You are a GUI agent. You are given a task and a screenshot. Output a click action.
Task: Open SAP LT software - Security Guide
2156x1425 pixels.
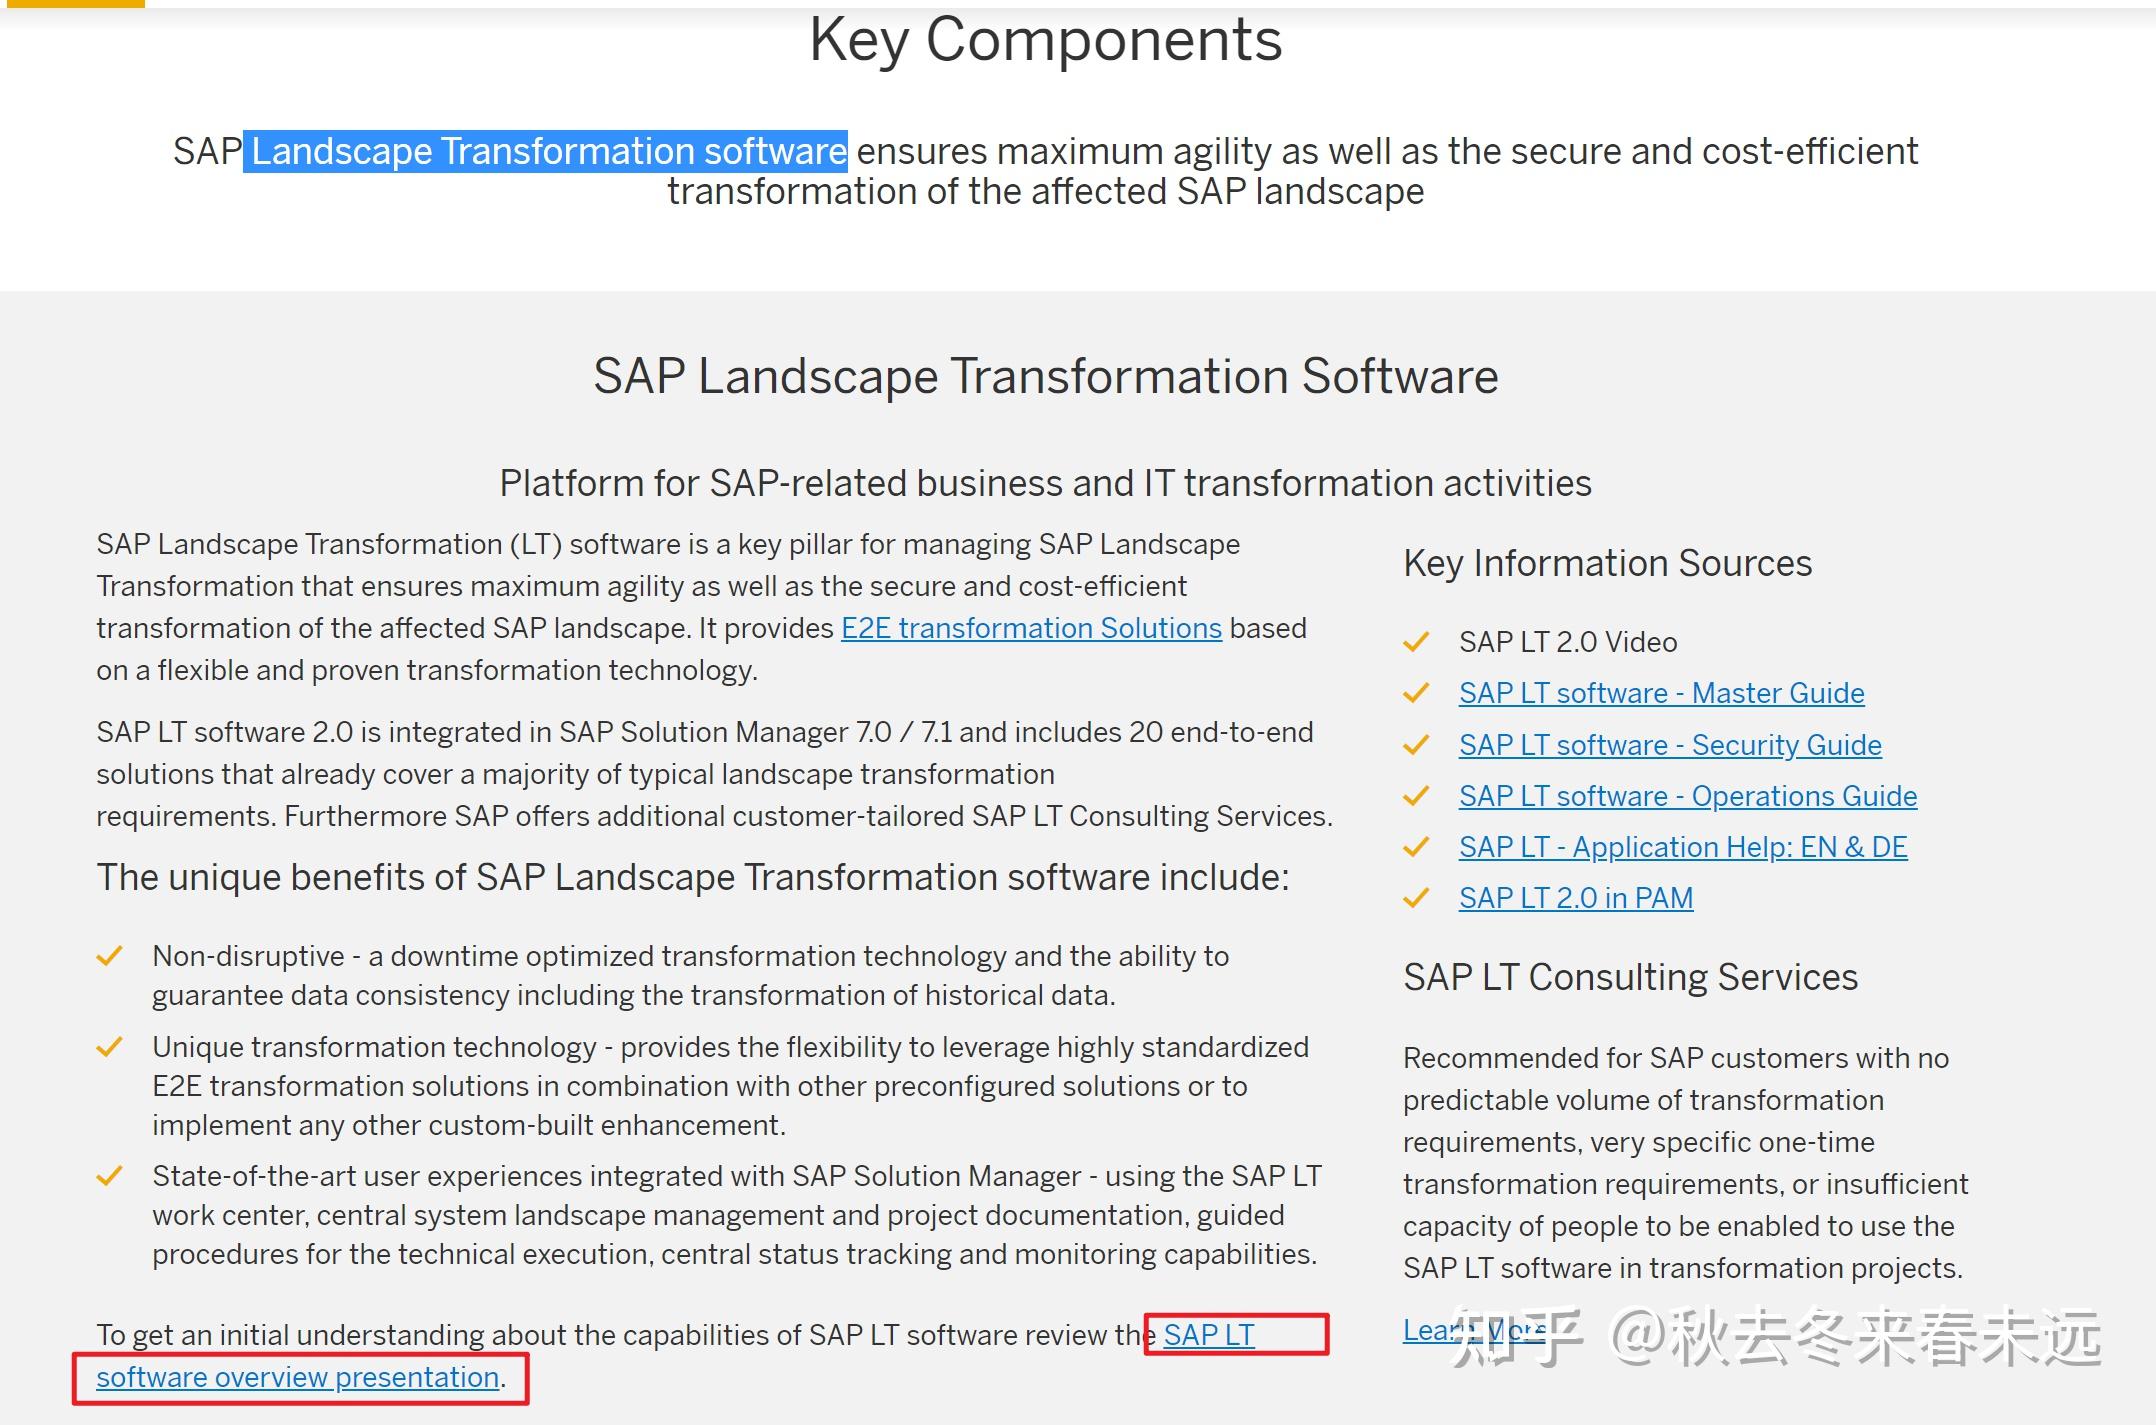tap(1669, 746)
